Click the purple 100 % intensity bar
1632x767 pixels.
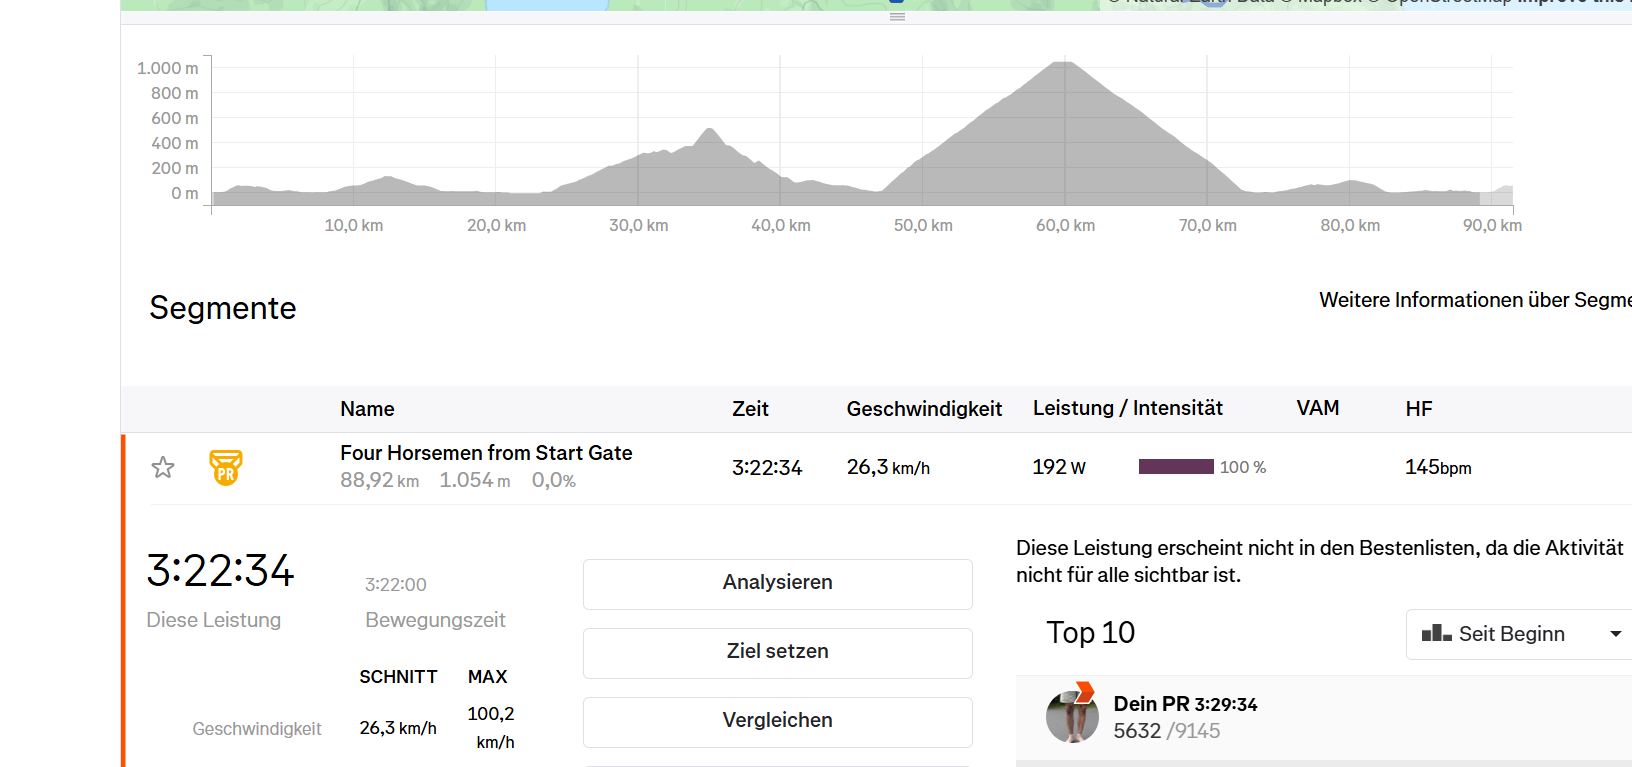[1176, 467]
